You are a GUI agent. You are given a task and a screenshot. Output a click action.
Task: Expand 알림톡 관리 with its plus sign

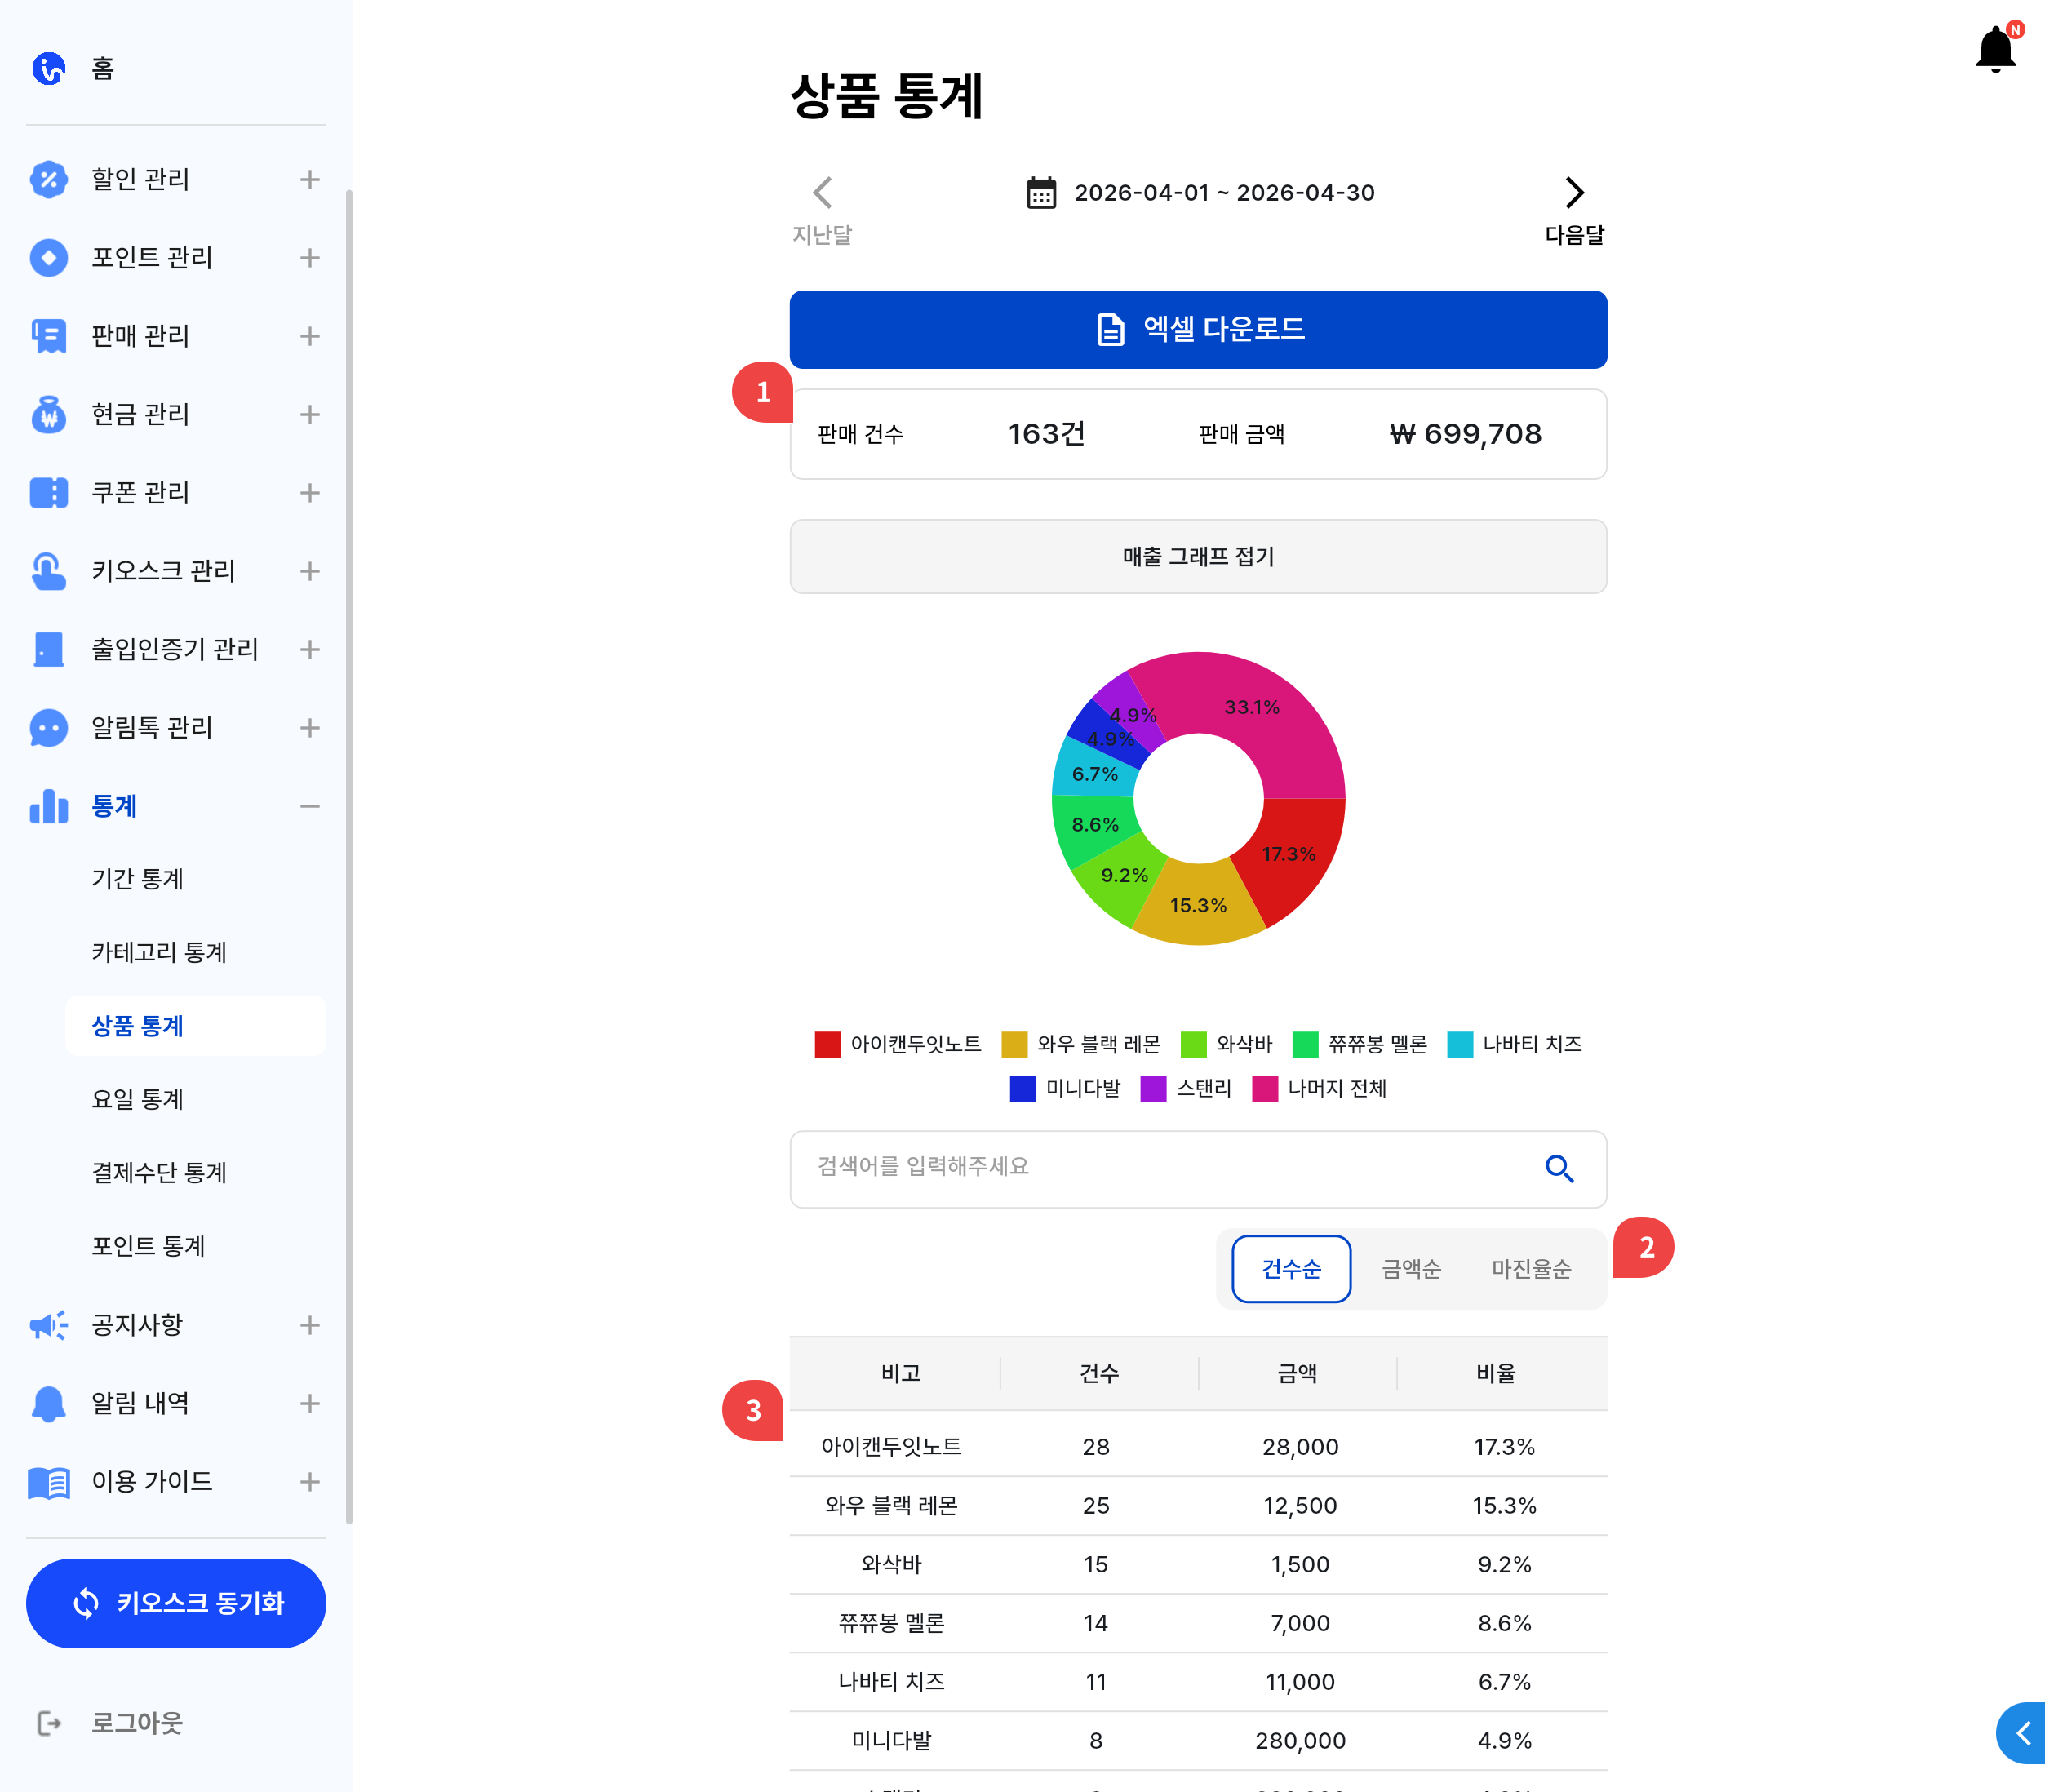pos(310,728)
